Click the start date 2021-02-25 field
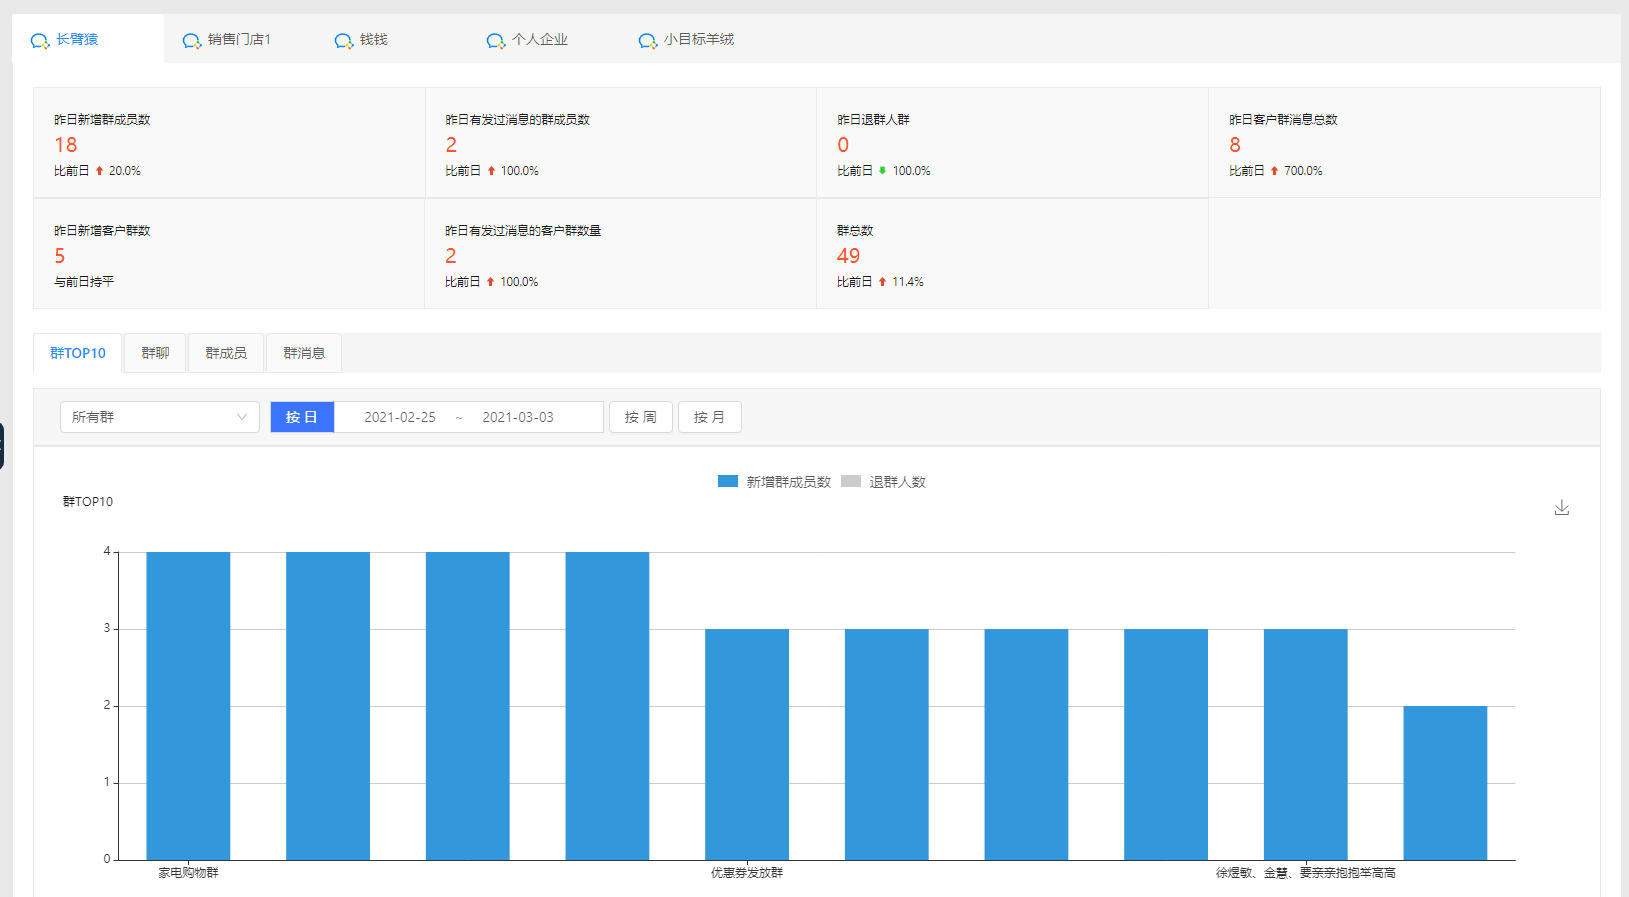Viewport: 1629px width, 897px height. (x=400, y=417)
